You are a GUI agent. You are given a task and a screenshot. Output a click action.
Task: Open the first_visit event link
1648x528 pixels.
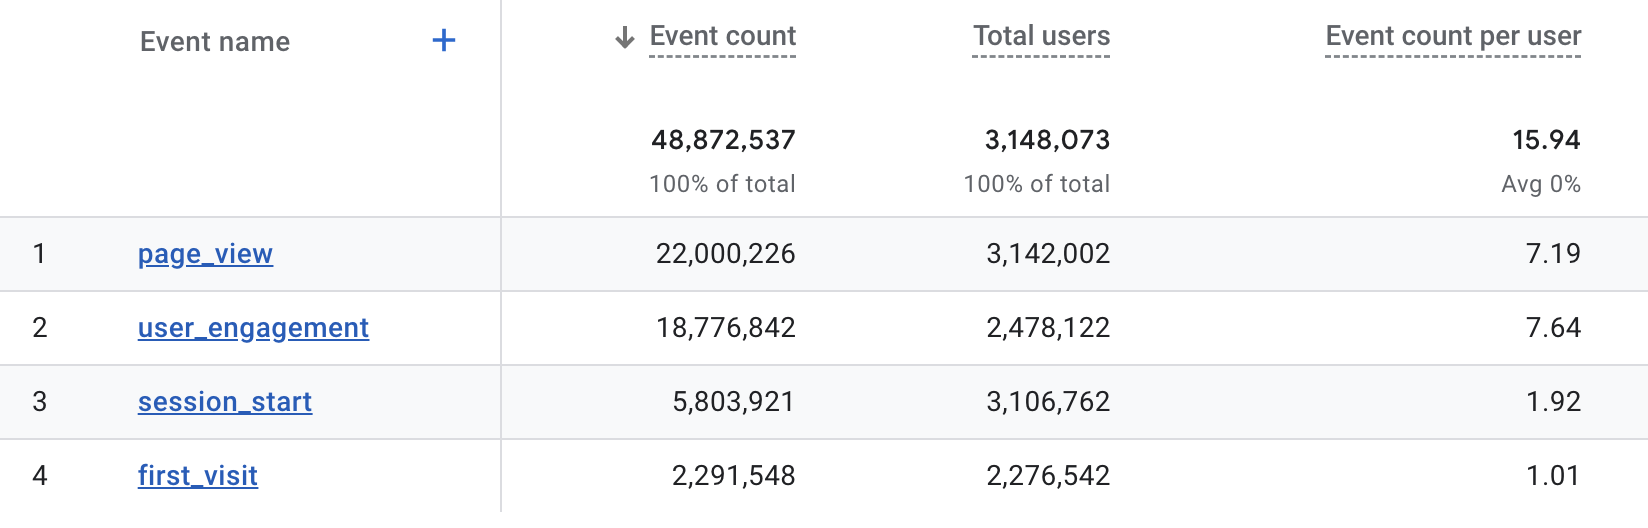[198, 476]
